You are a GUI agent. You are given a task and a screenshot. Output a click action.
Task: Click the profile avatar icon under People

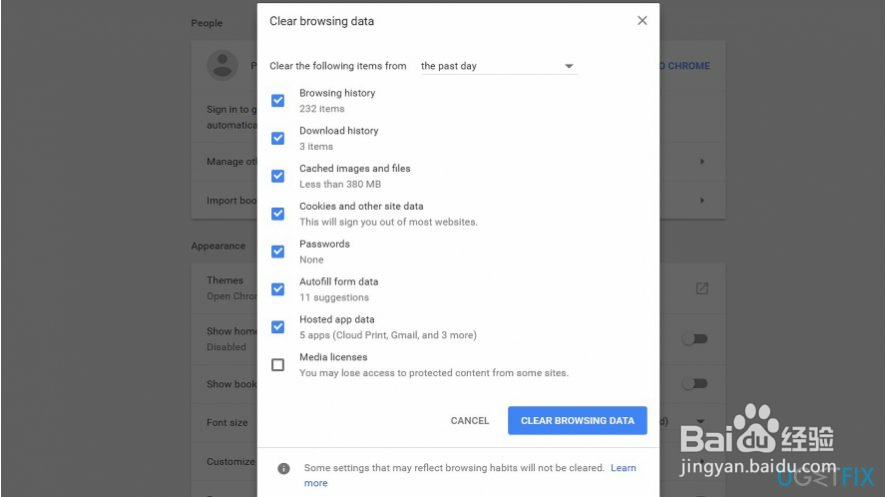point(222,66)
